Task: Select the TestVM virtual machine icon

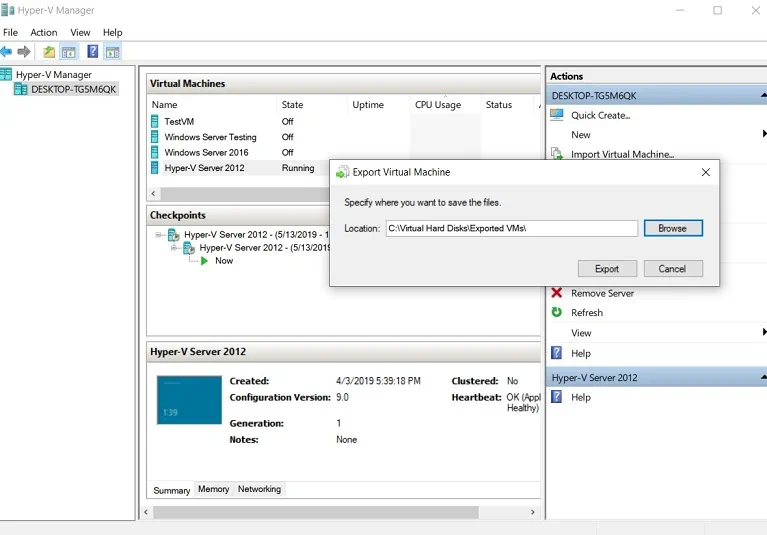Action: coord(155,121)
